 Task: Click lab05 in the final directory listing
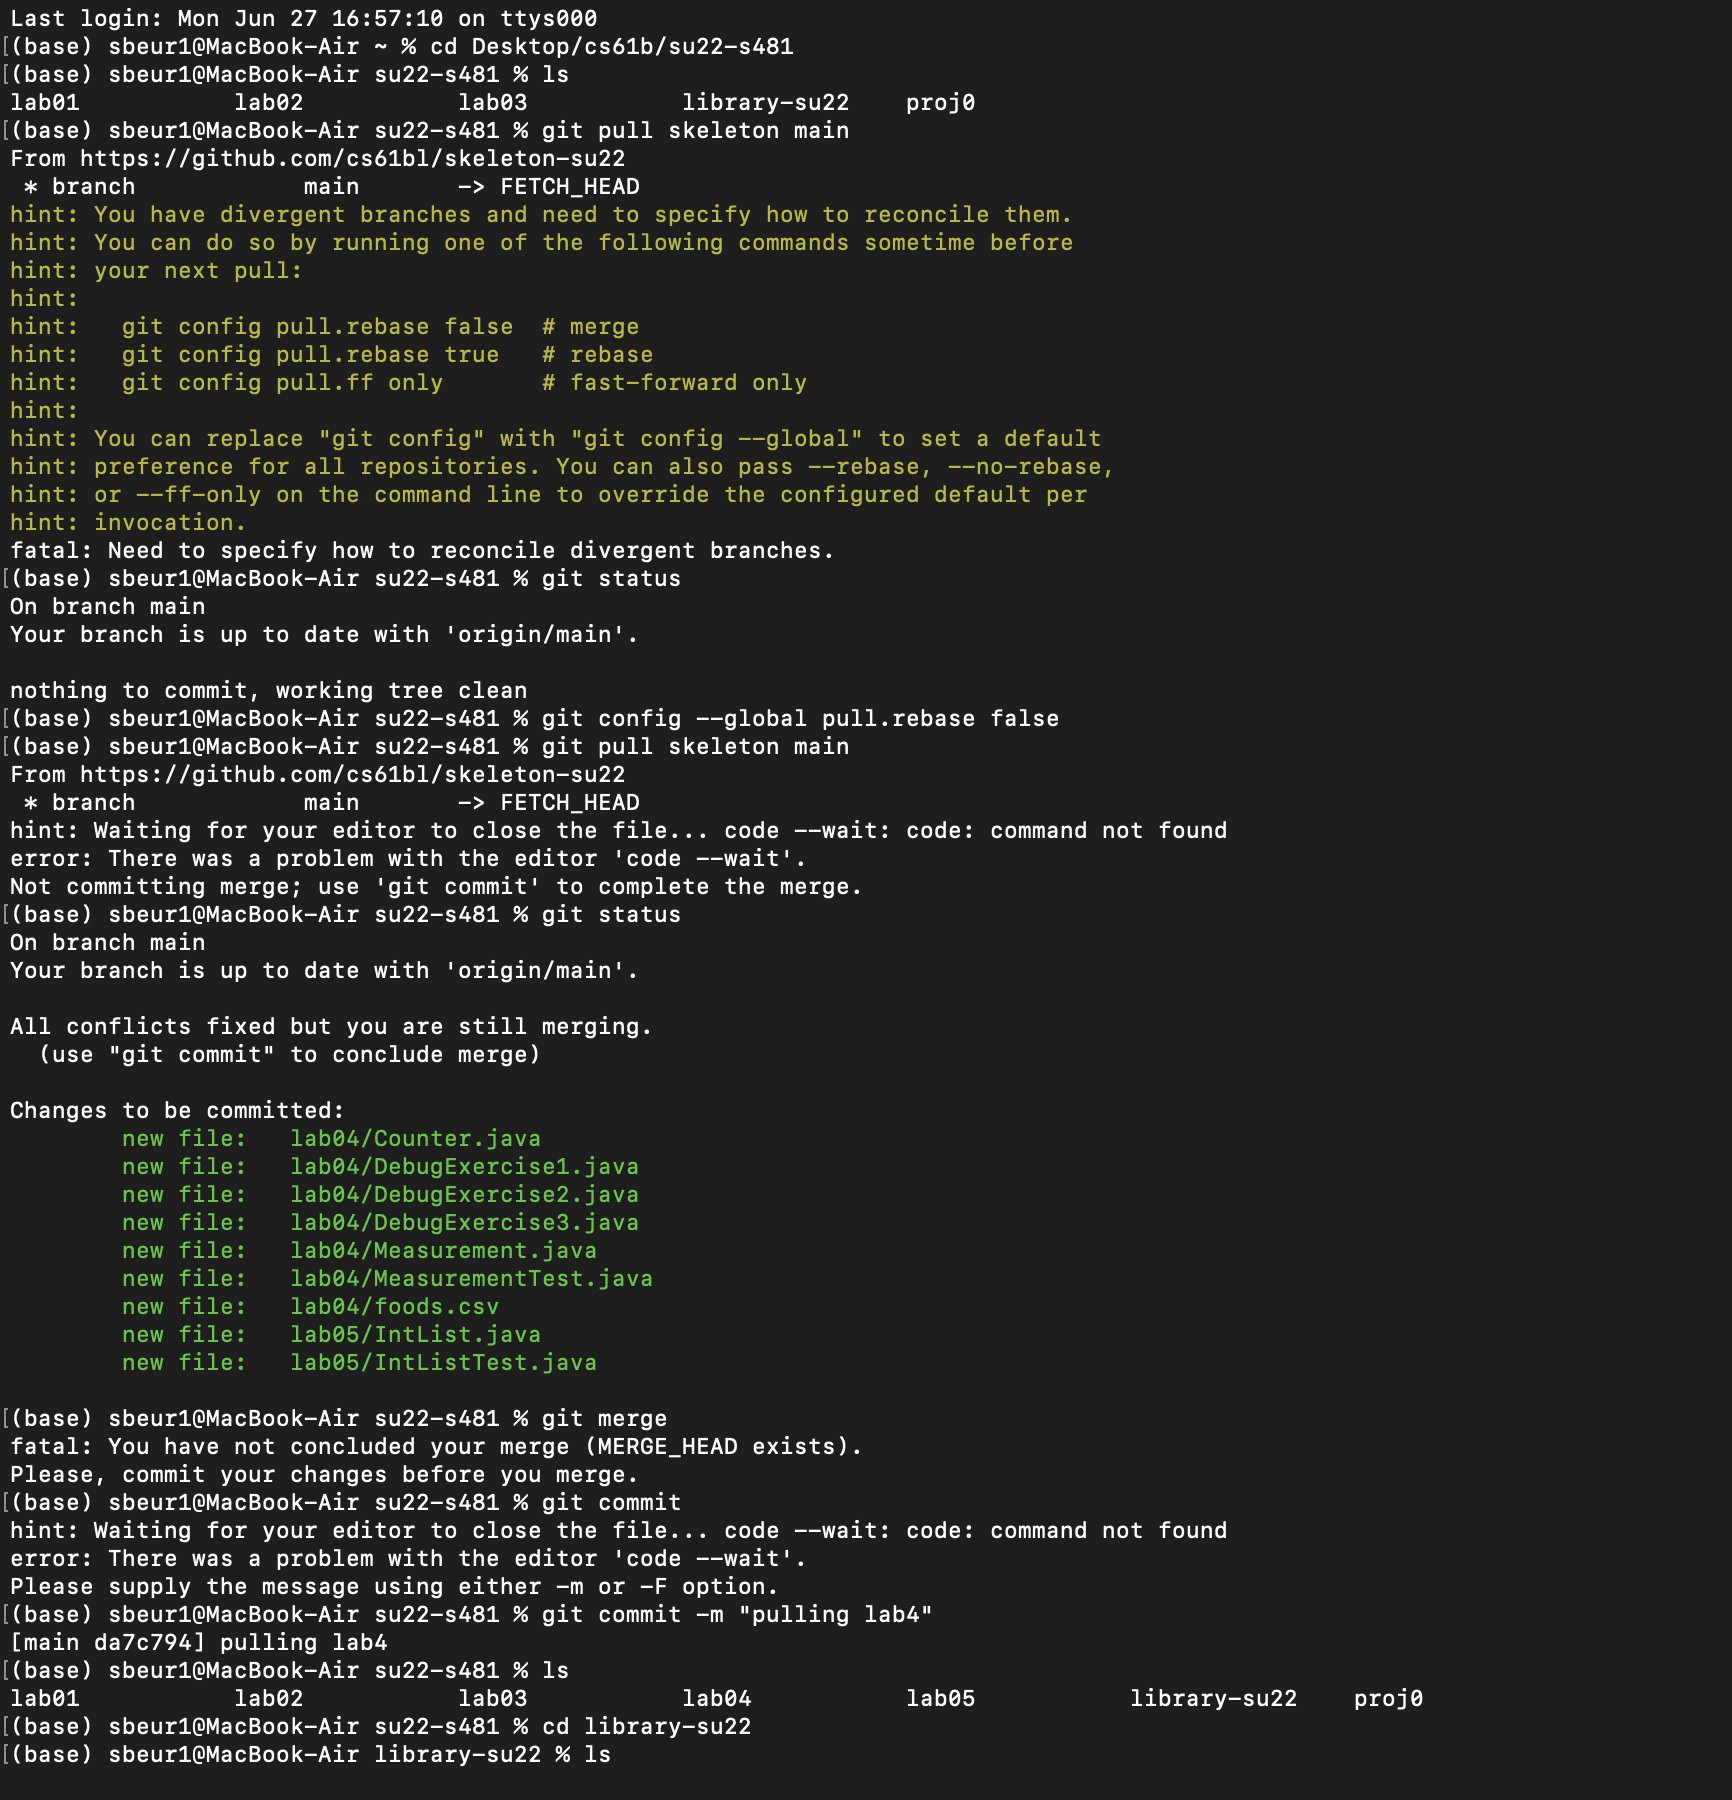coord(940,1699)
